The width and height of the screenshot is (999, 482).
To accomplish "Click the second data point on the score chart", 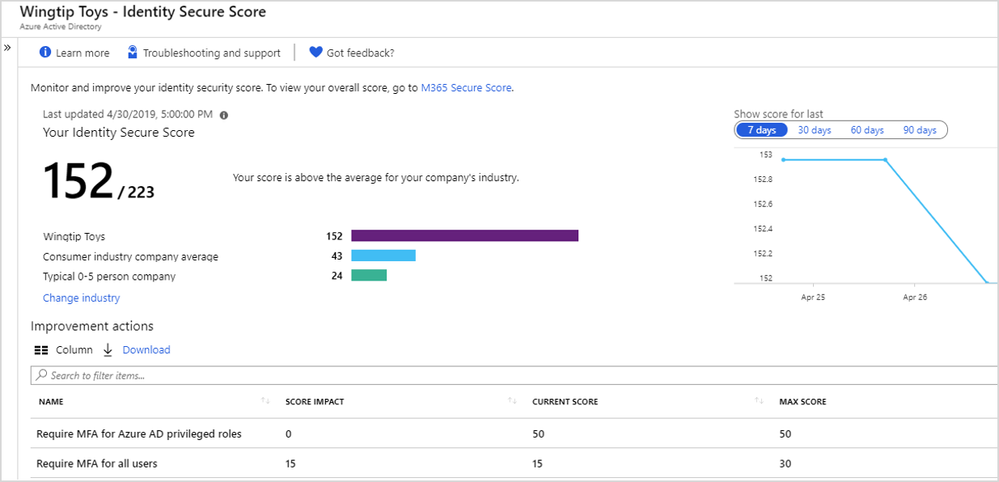I will point(885,160).
